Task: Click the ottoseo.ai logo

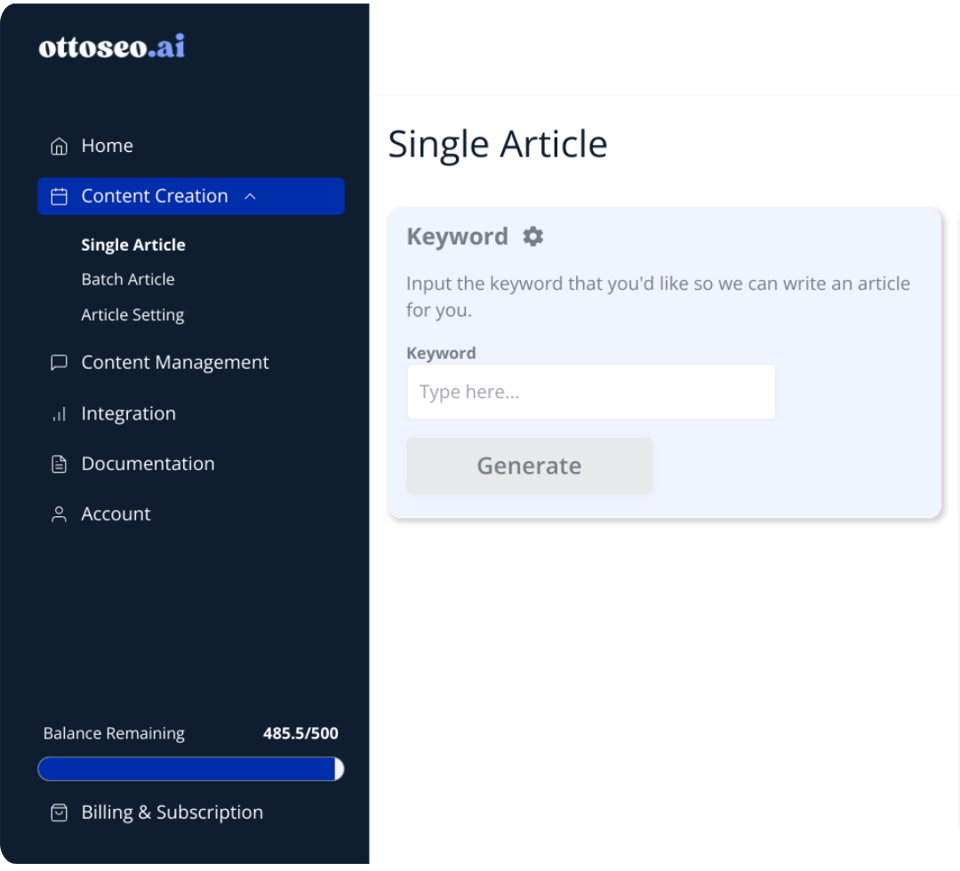Action: click(112, 47)
